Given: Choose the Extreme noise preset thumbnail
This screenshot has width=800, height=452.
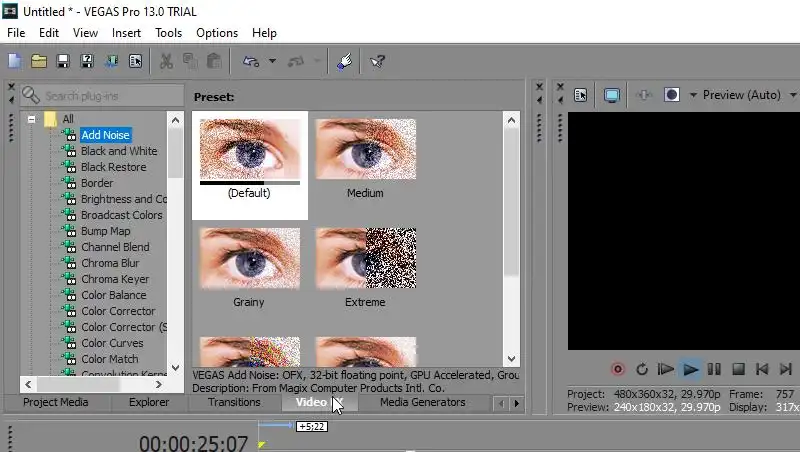Looking at the screenshot, I should 365,258.
